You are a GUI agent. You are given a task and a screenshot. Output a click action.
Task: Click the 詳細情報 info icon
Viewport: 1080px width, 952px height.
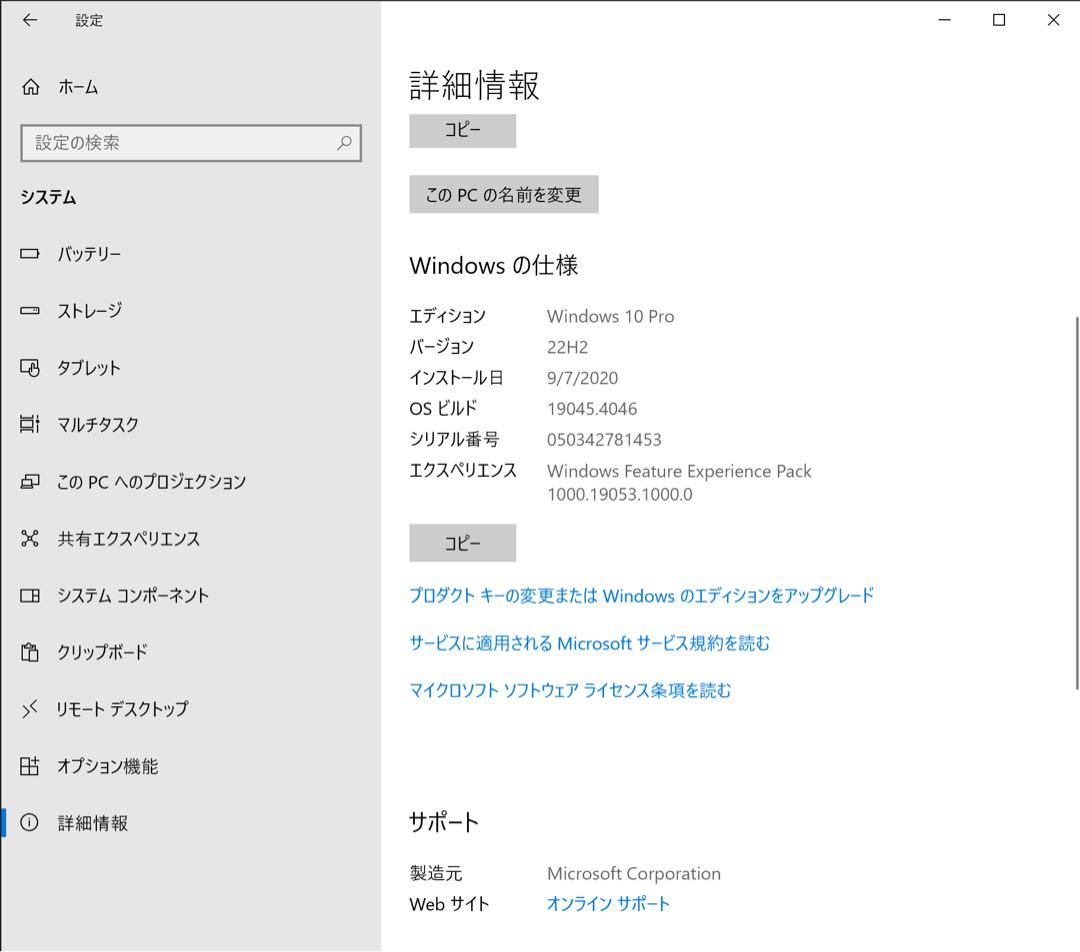click(x=28, y=824)
